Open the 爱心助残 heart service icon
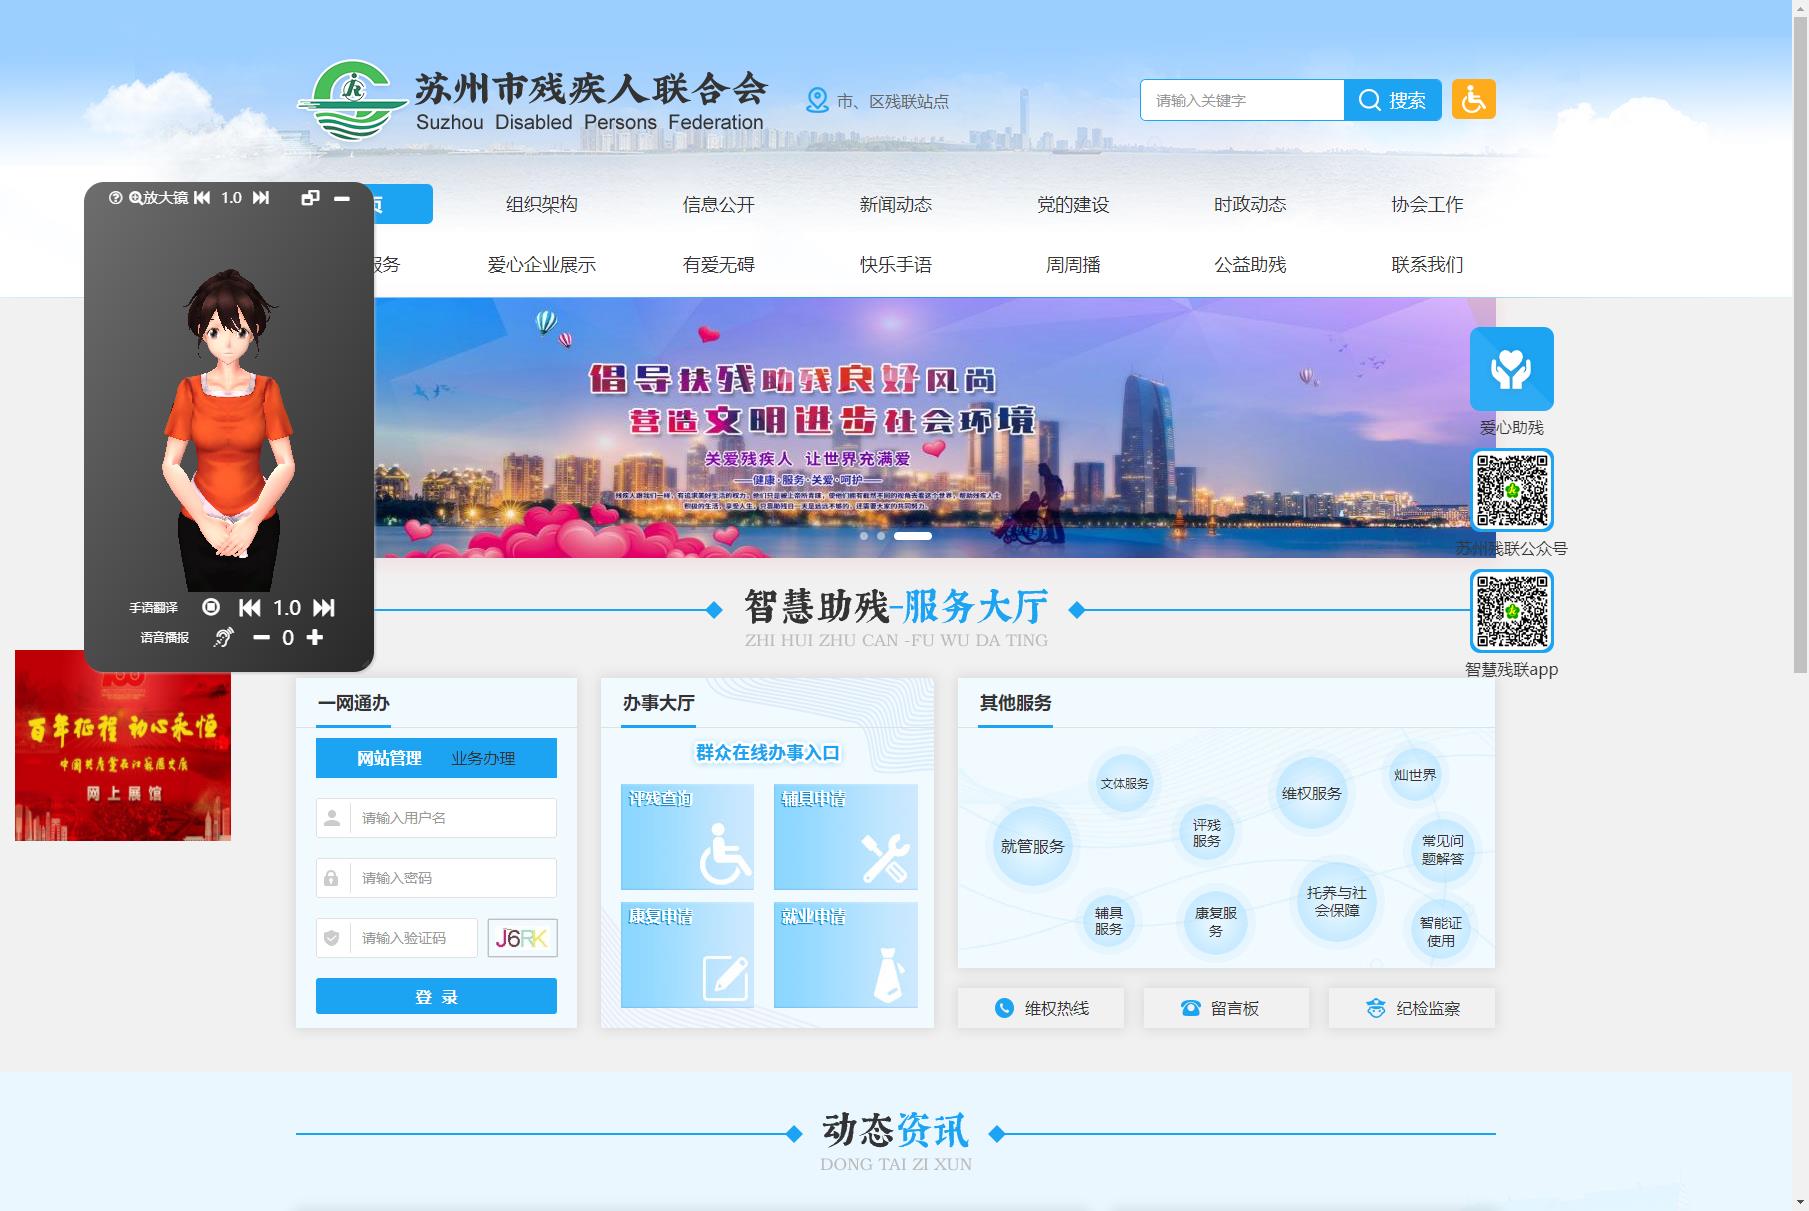This screenshot has width=1809, height=1211. pyautogui.click(x=1512, y=369)
